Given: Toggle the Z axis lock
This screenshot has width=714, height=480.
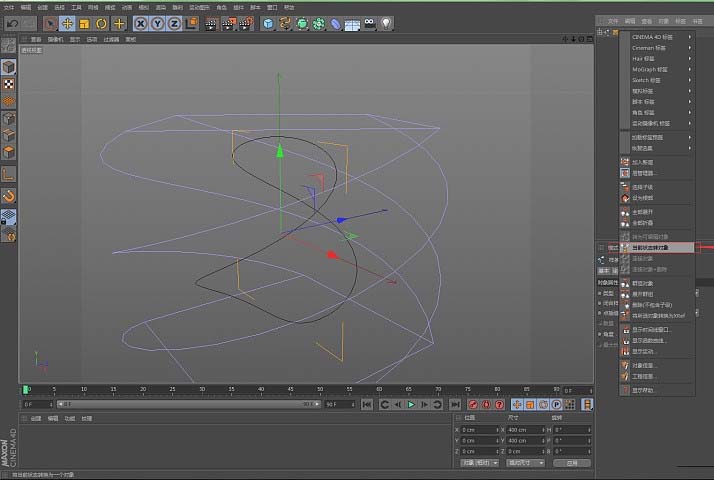Looking at the screenshot, I should 174,22.
